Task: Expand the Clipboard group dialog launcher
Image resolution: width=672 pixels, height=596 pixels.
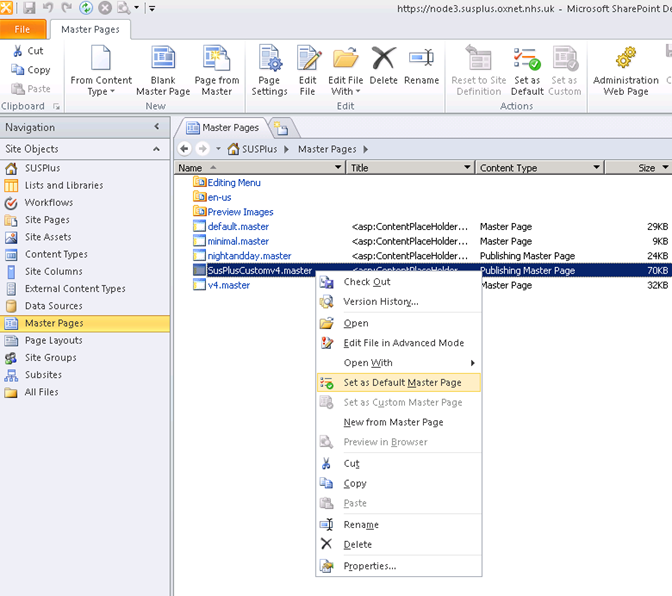Action: coord(56,106)
